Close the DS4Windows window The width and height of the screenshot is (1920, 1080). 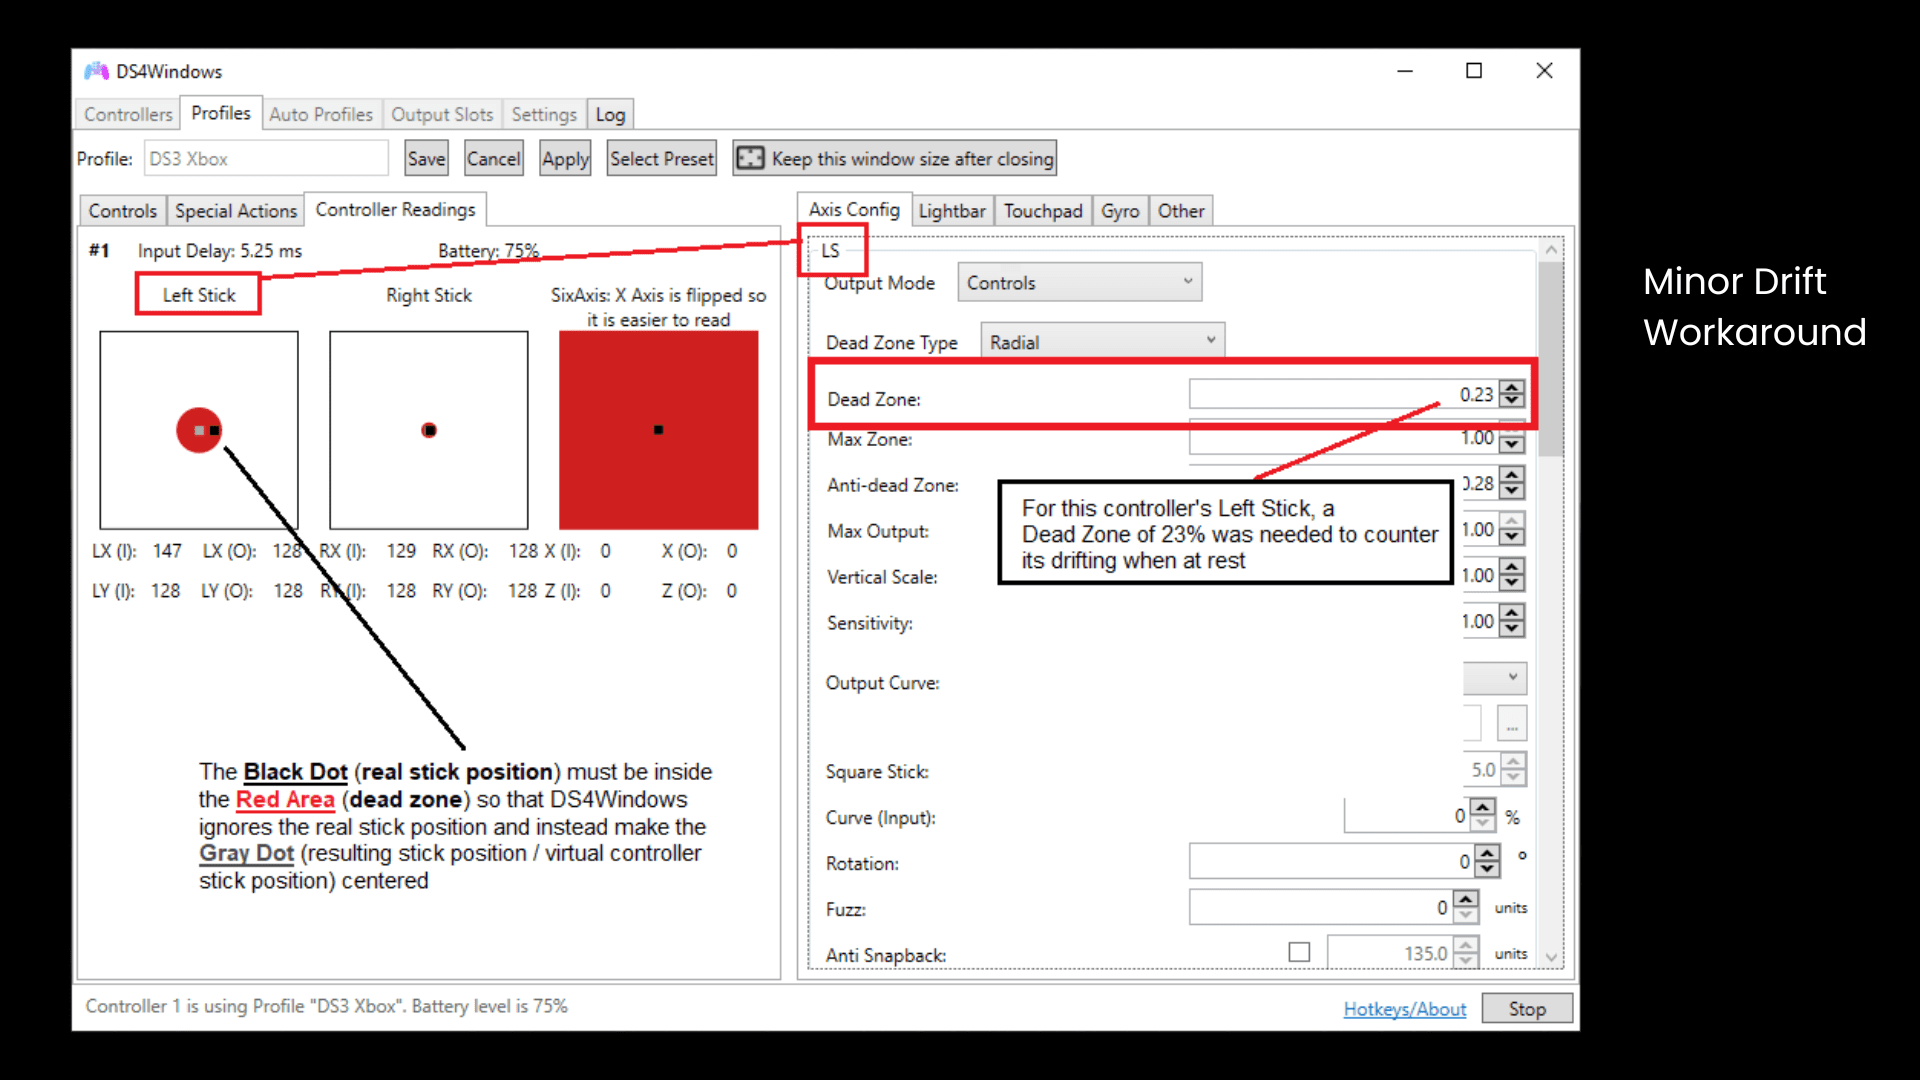coord(1544,71)
